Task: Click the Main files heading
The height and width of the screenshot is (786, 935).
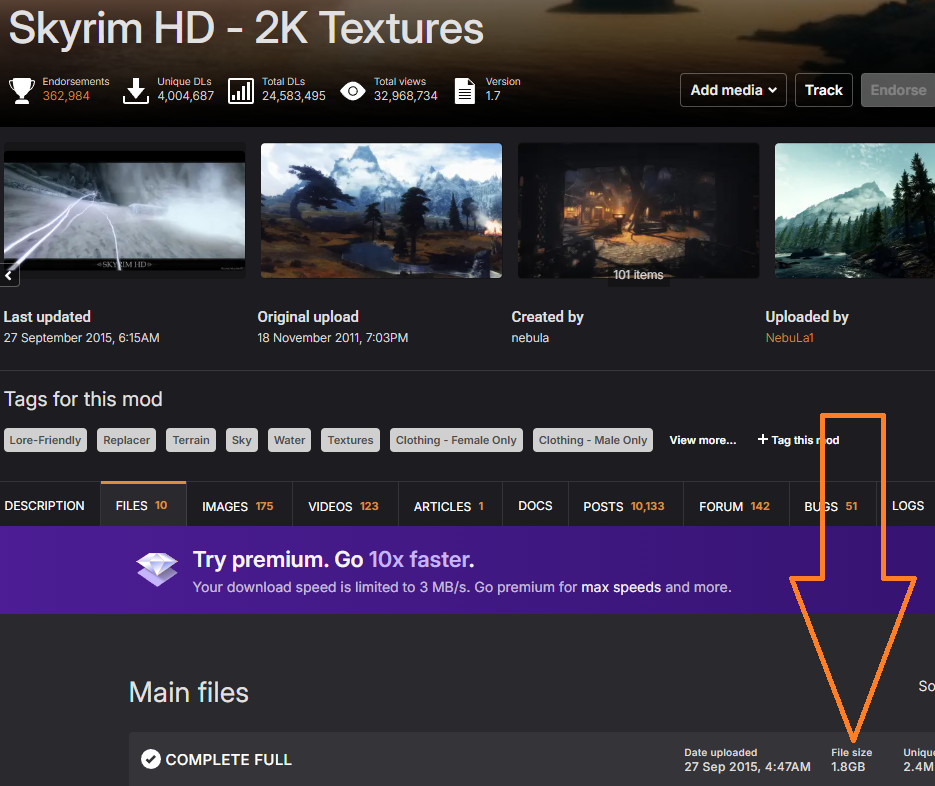Action: point(188,692)
